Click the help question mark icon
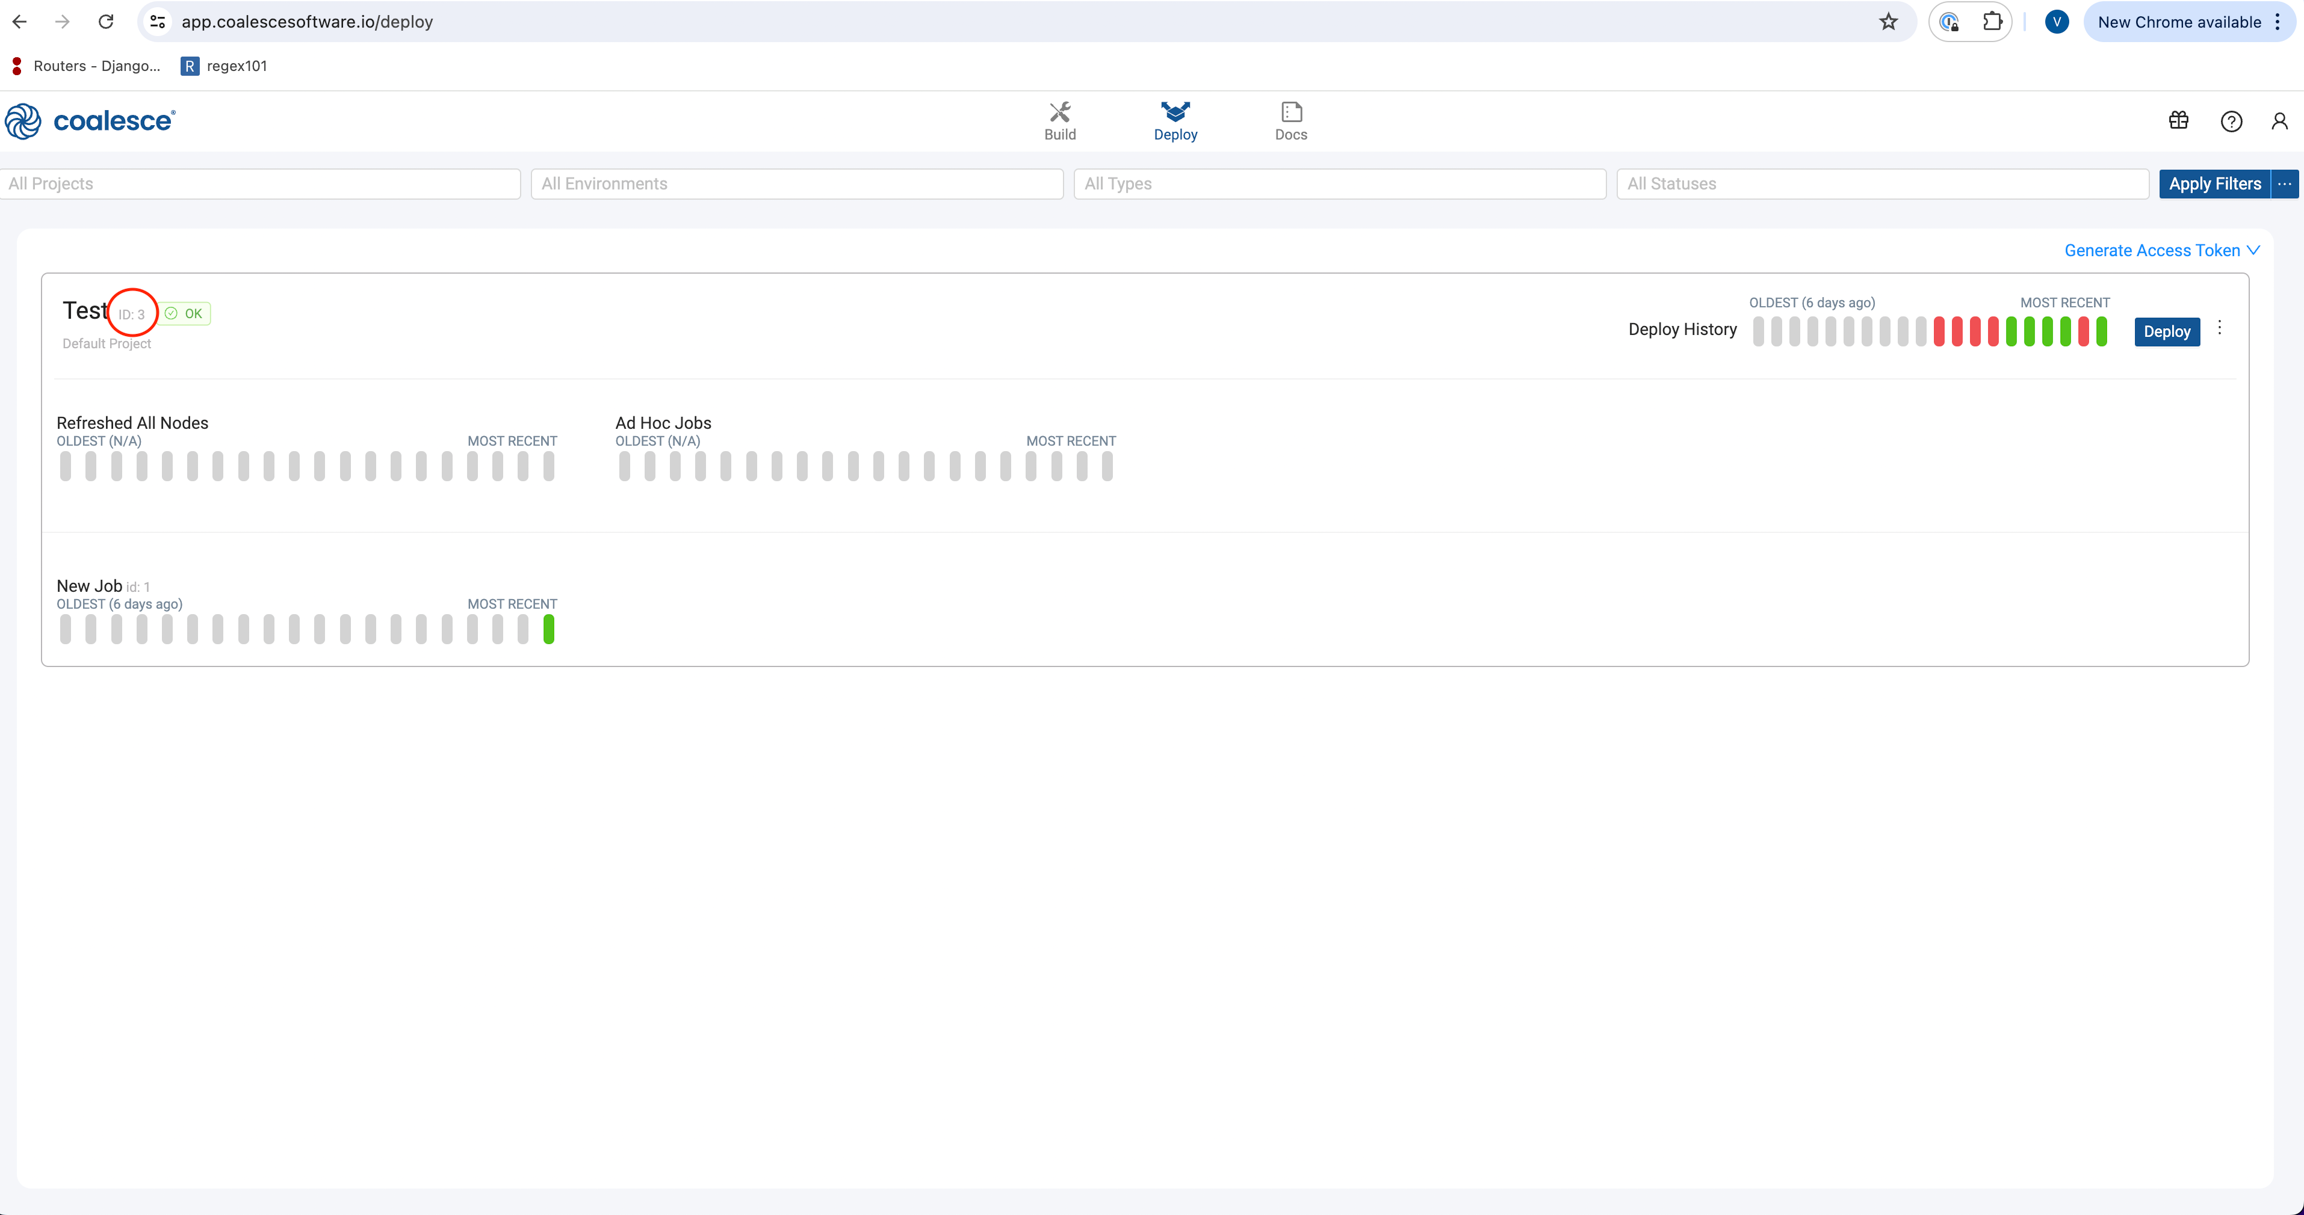Image resolution: width=2304 pixels, height=1215 pixels. pos(2231,121)
